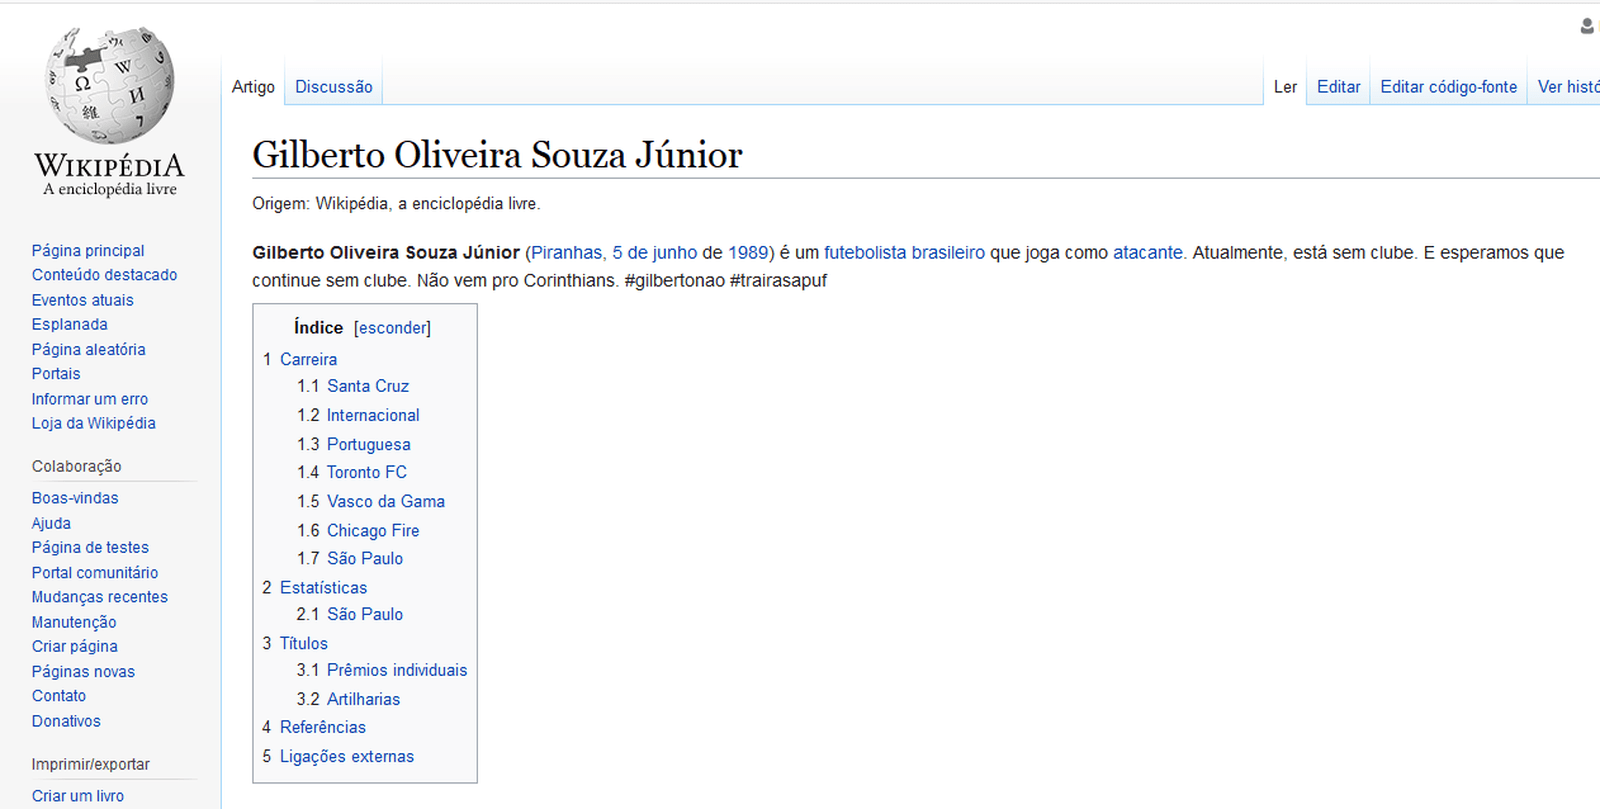1600x809 pixels.
Task: Open Conteúdo destacado link
Action: [104, 275]
